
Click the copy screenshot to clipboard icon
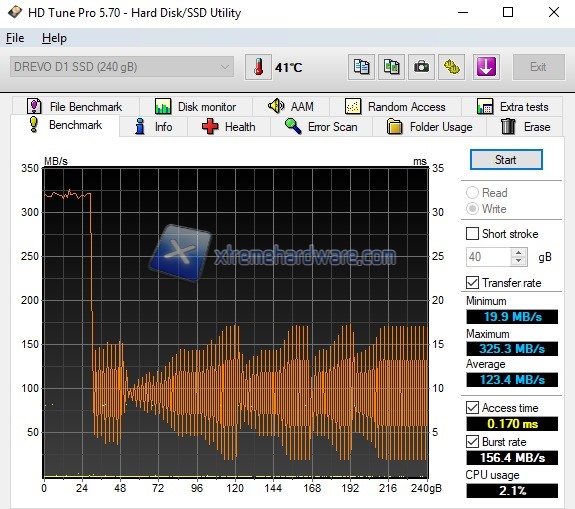(391, 67)
